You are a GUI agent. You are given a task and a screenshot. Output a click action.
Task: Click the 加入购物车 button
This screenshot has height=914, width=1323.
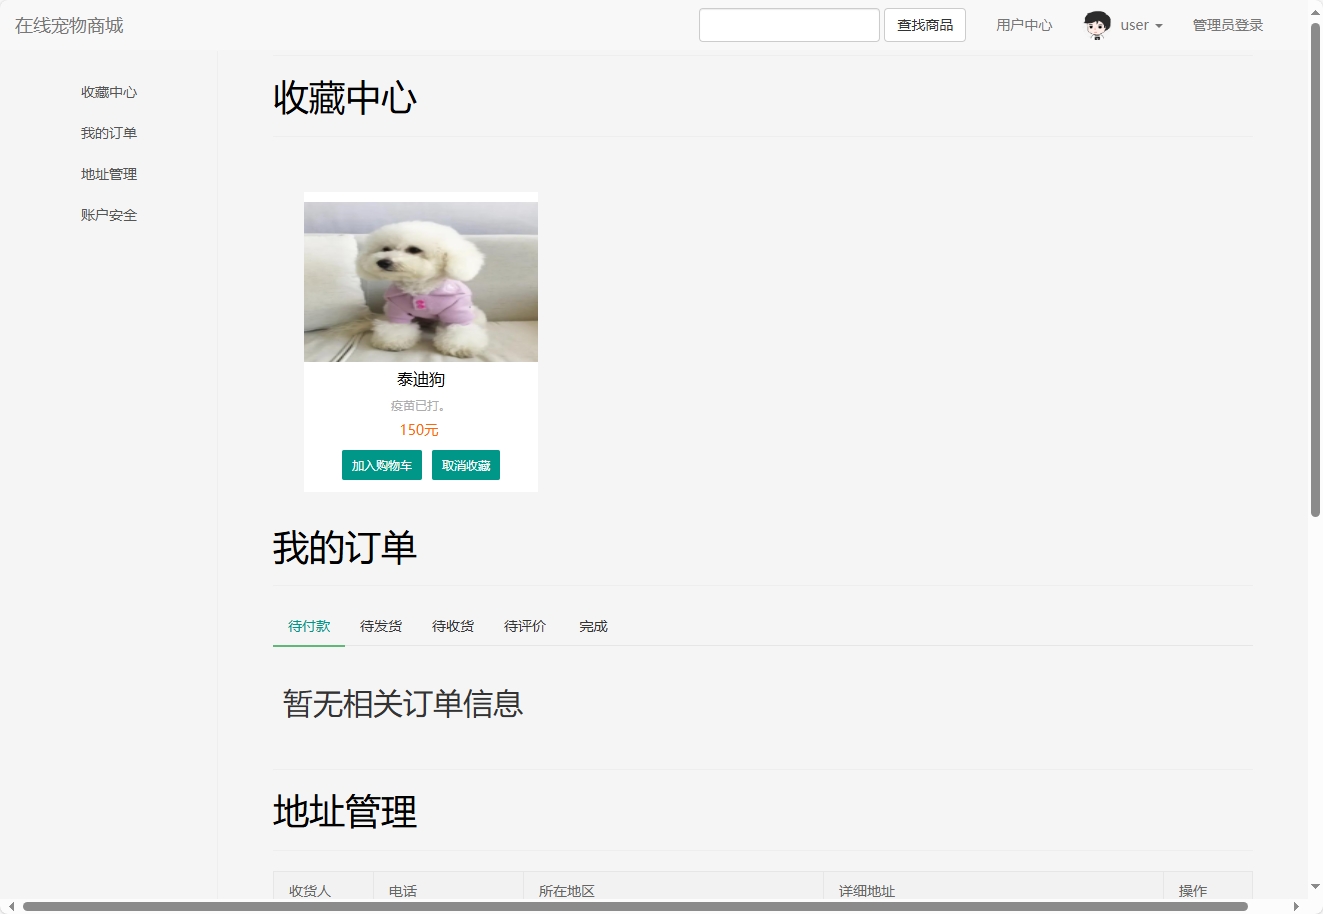[381, 465]
